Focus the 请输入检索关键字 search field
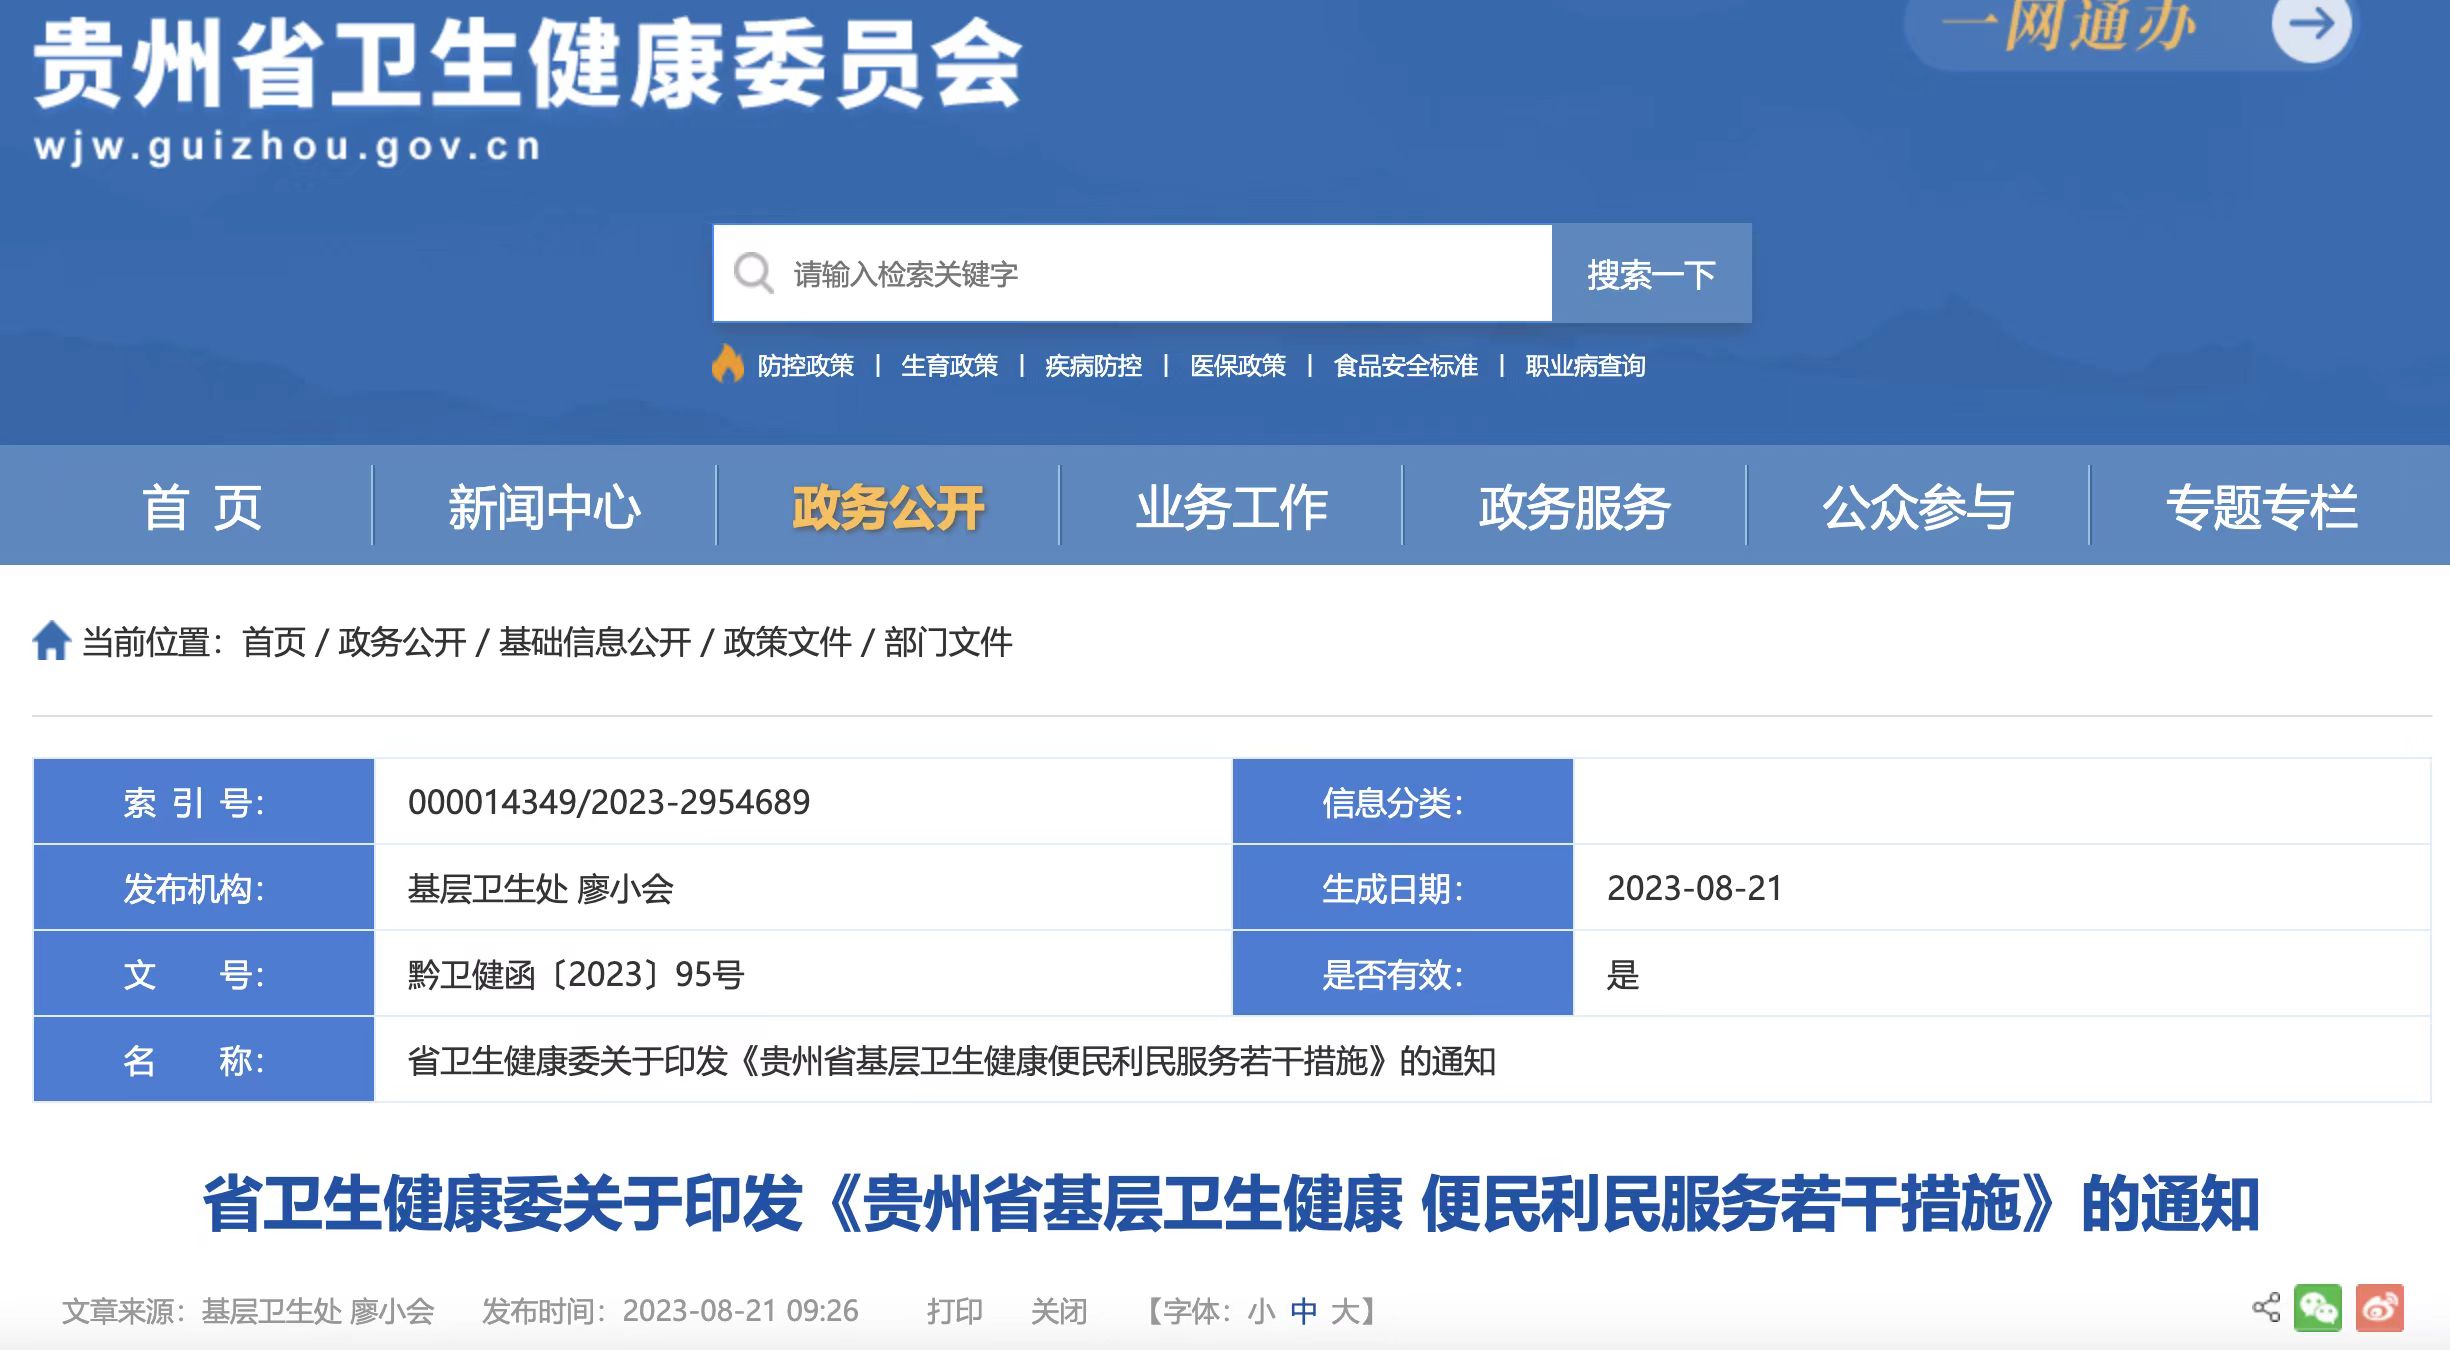 (x=1150, y=274)
